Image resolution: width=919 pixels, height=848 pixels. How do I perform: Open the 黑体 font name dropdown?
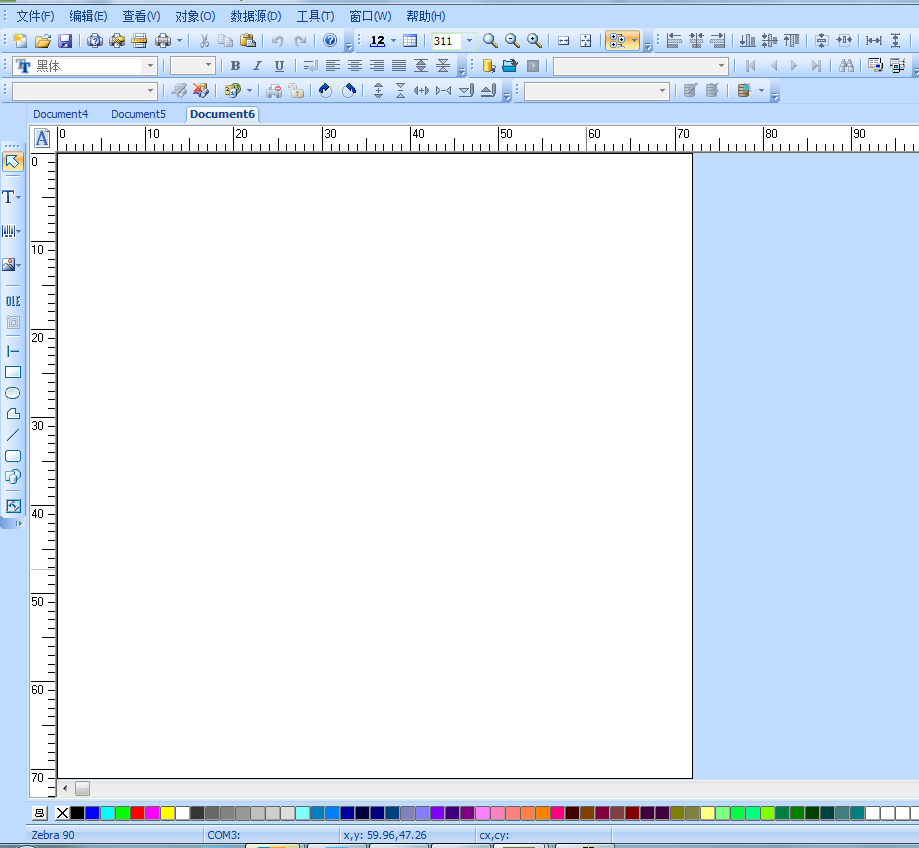pos(150,66)
